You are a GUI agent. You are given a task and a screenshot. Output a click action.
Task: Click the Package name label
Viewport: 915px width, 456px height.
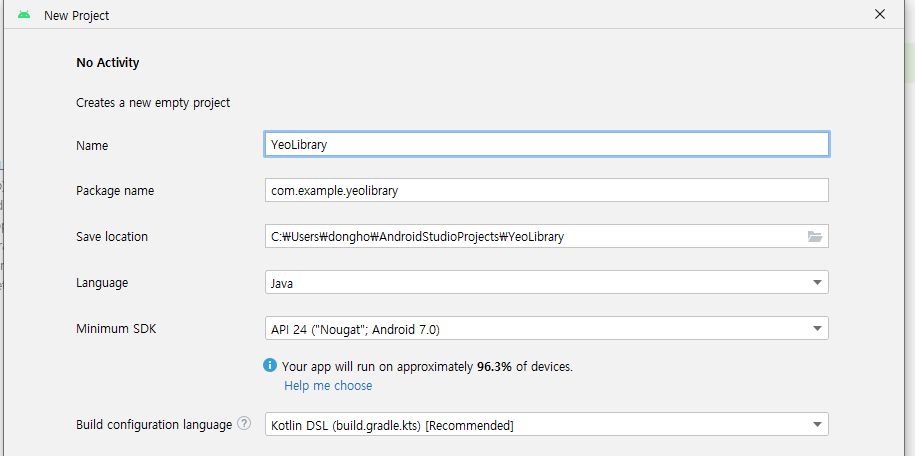click(115, 191)
